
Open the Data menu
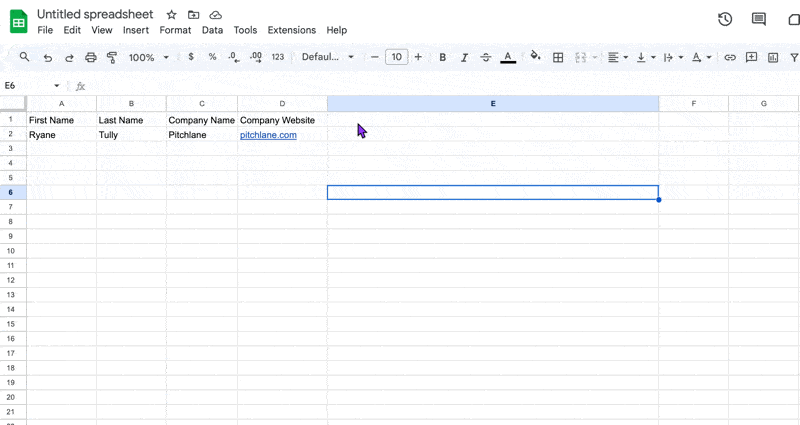[x=212, y=30]
